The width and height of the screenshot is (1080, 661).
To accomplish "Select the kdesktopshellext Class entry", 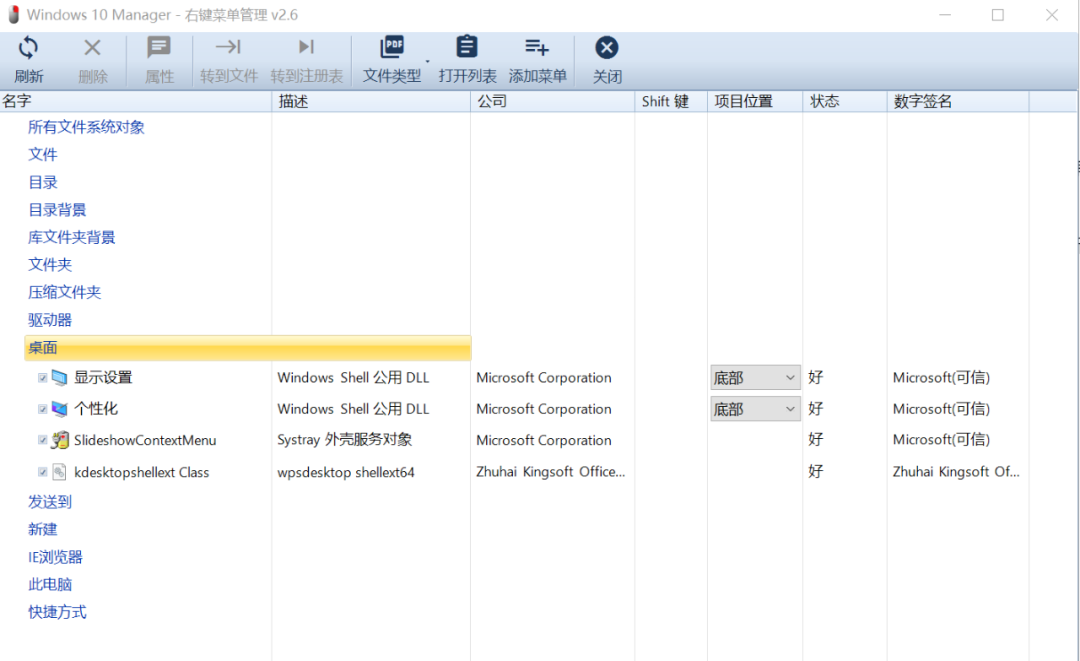I will [x=141, y=472].
